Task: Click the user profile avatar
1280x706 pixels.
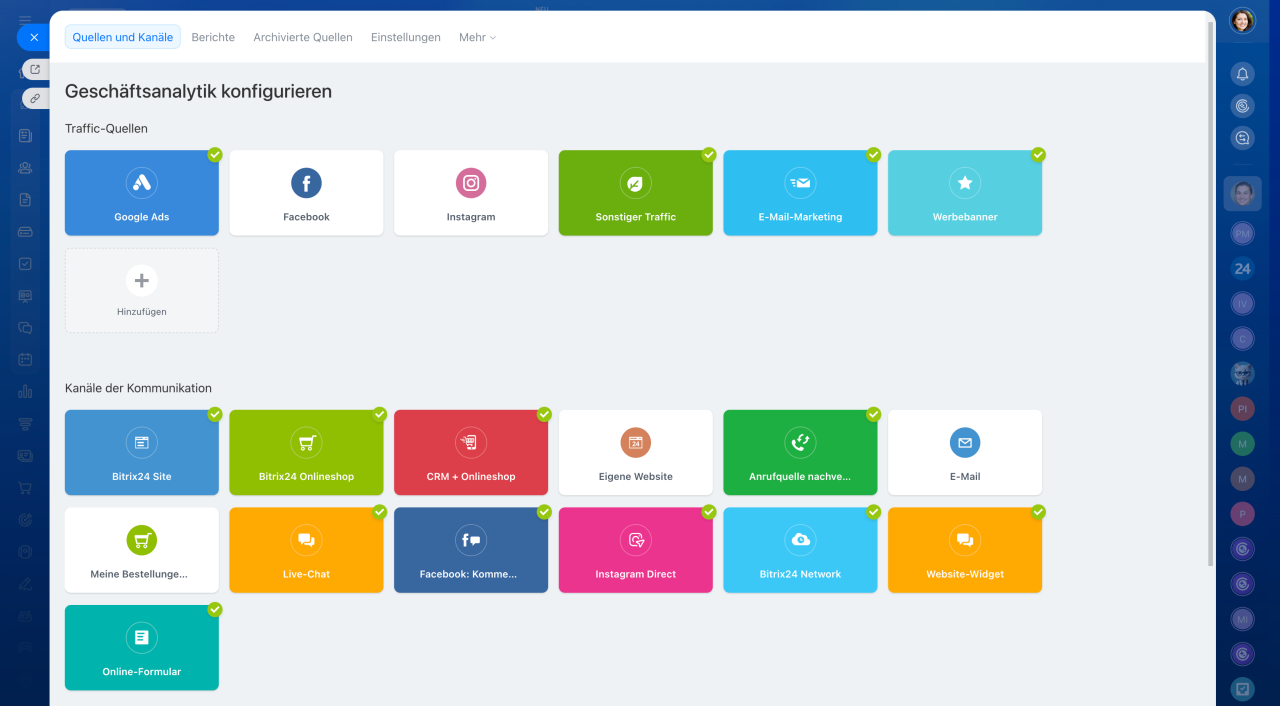Action: click(1242, 21)
